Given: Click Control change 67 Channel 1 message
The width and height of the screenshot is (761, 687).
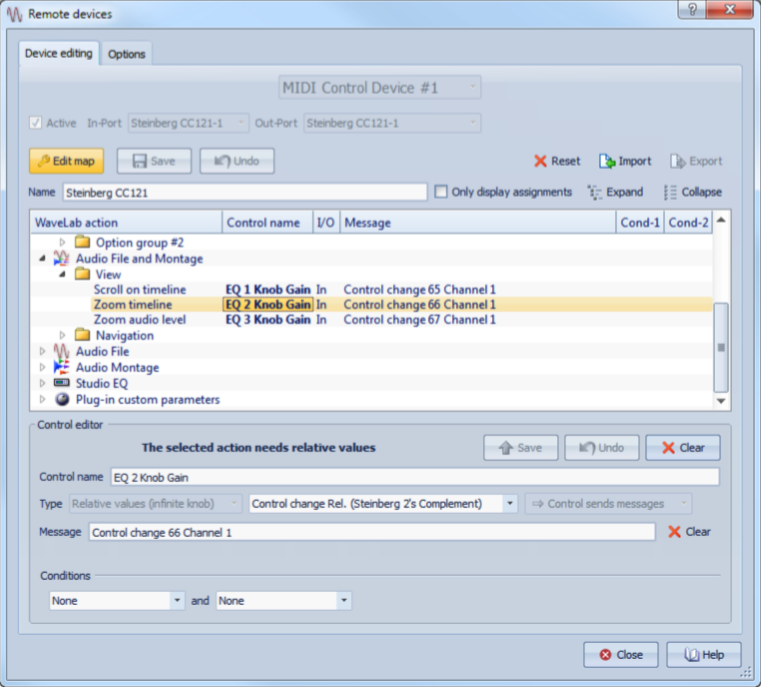Looking at the screenshot, I should pyautogui.click(x=420, y=320).
